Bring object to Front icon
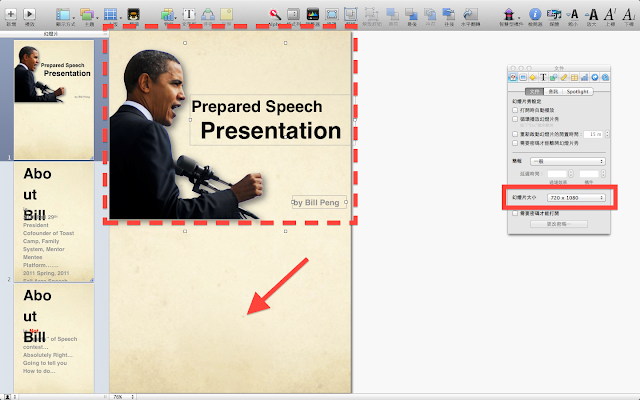 [x=393, y=14]
